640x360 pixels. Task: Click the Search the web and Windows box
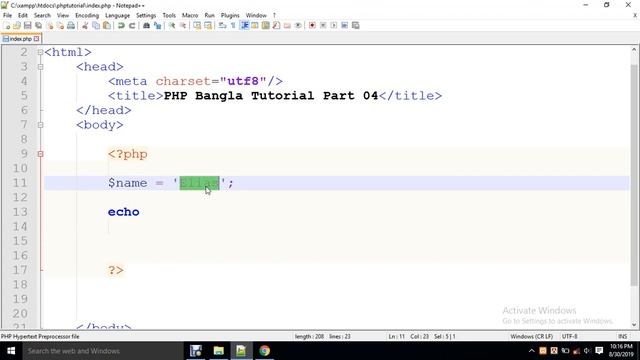pyautogui.click(x=102, y=351)
